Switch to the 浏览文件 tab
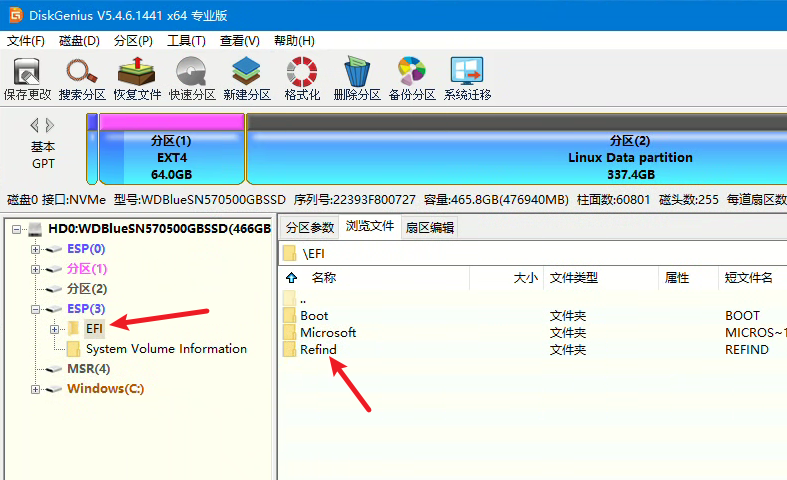Image resolution: width=787 pixels, height=480 pixels. tap(370, 226)
